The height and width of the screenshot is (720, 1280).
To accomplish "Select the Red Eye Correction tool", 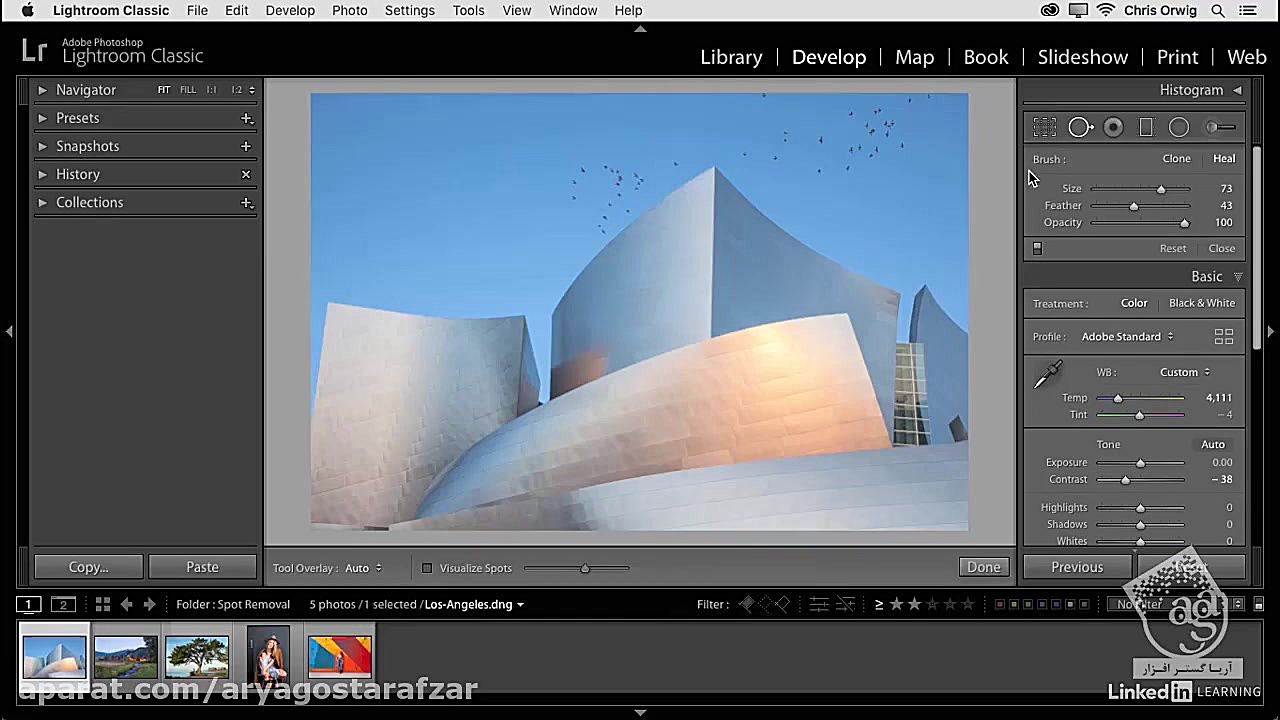I will (1113, 127).
